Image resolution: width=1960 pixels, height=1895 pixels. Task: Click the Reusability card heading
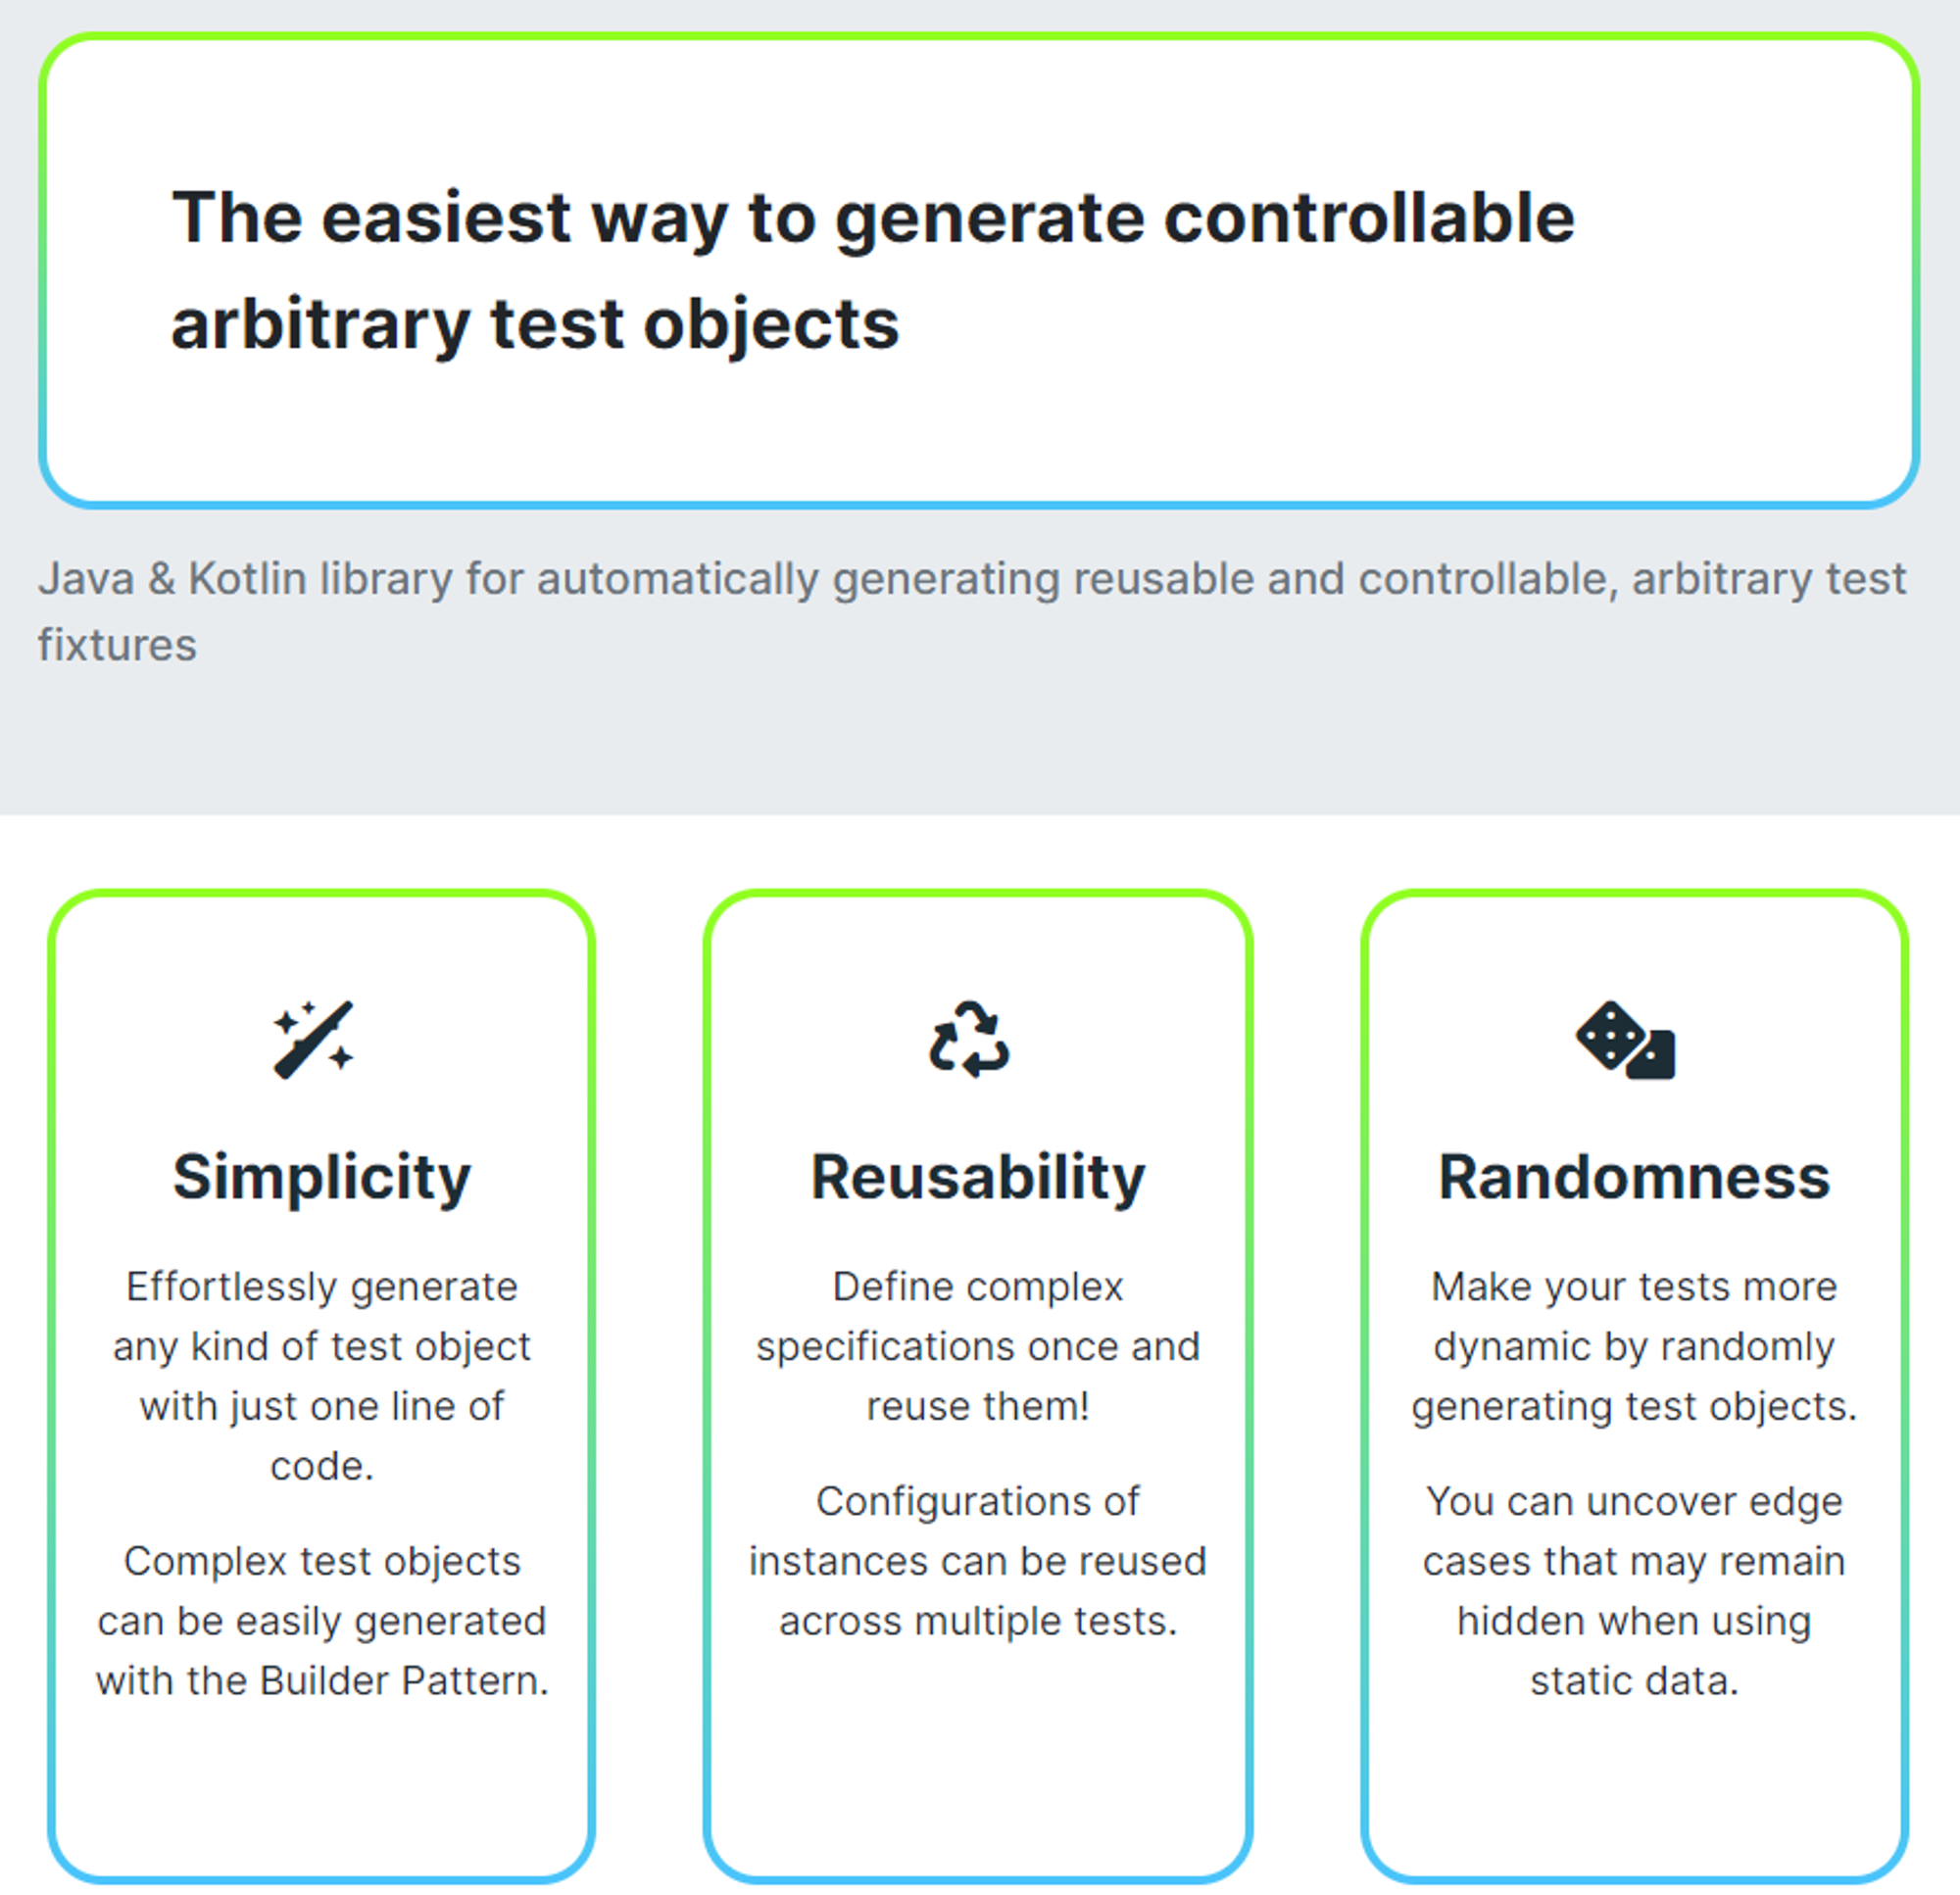click(978, 1178)
